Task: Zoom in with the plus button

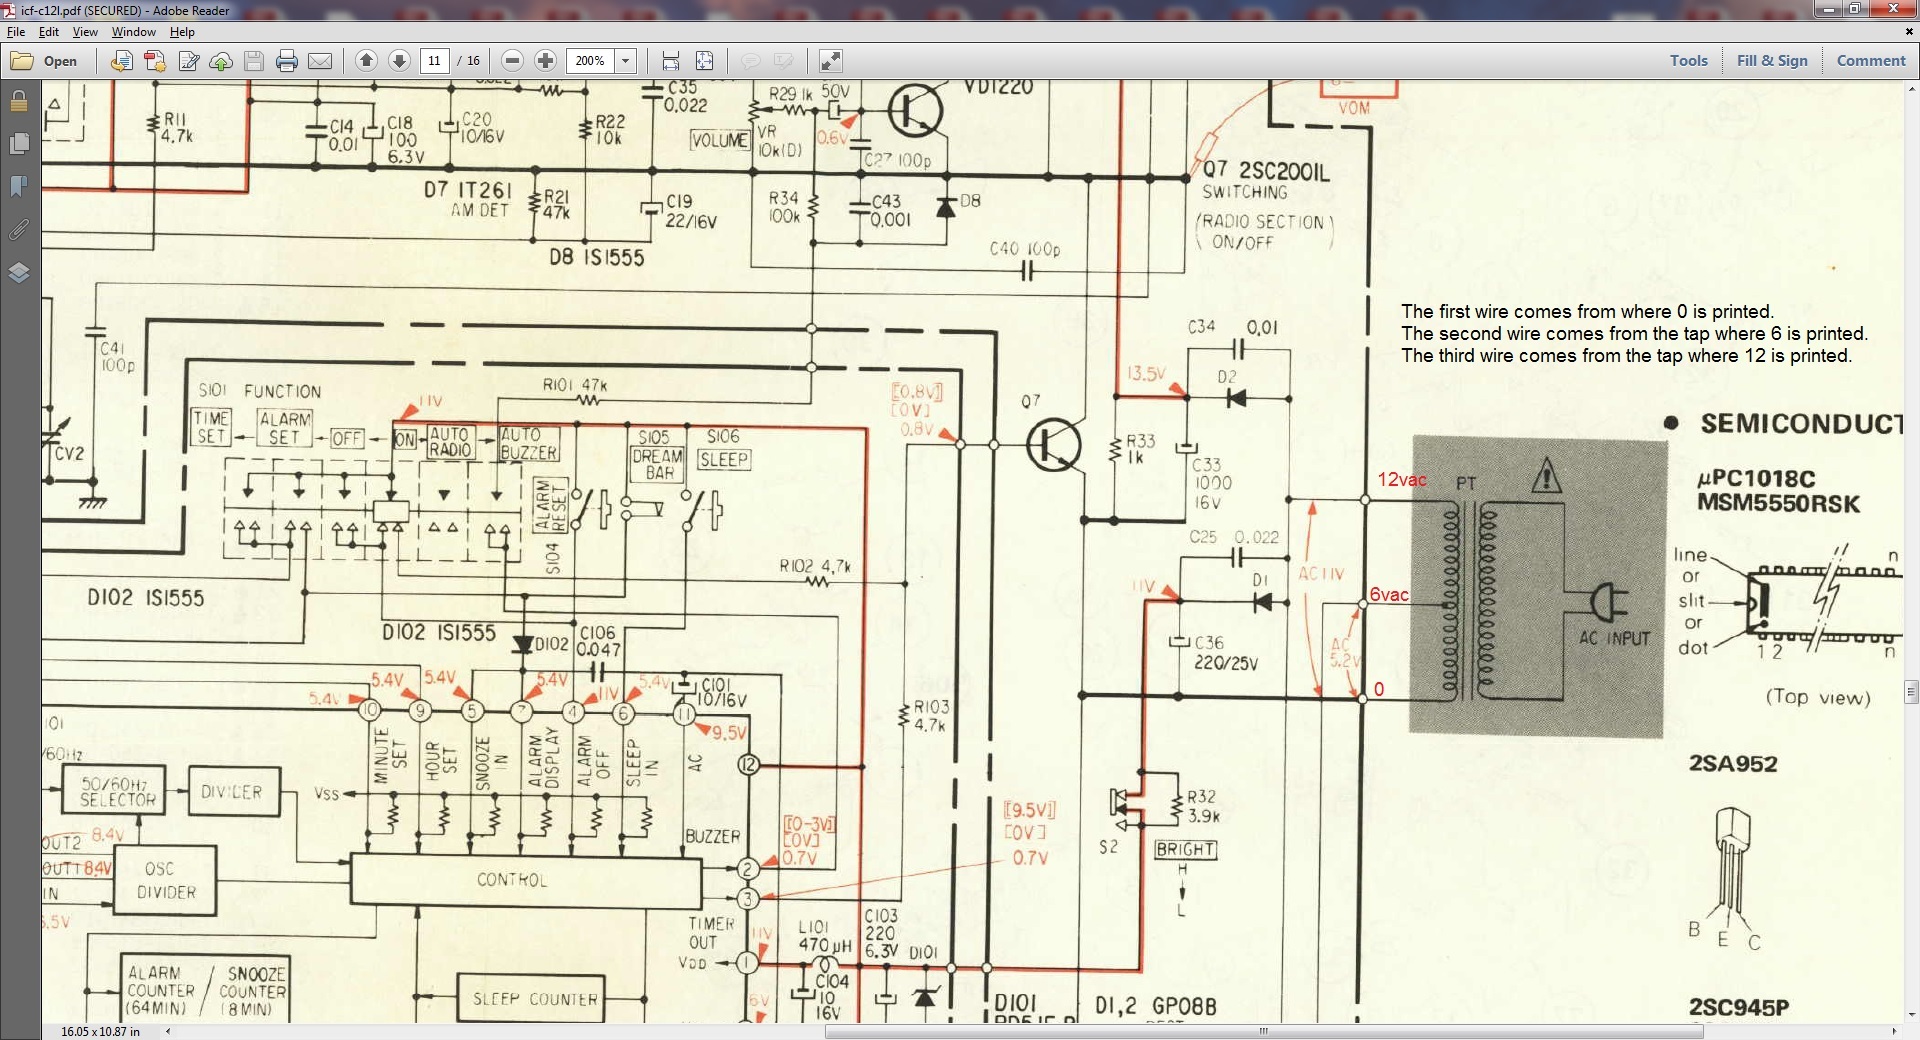Action: pos(546,61)
